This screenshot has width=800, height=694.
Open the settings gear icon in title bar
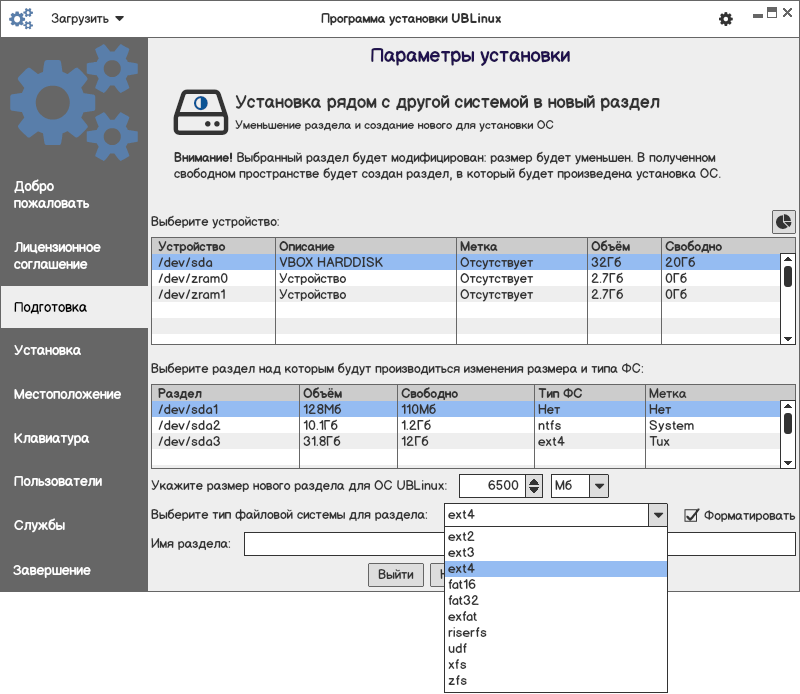pos(726,19)
